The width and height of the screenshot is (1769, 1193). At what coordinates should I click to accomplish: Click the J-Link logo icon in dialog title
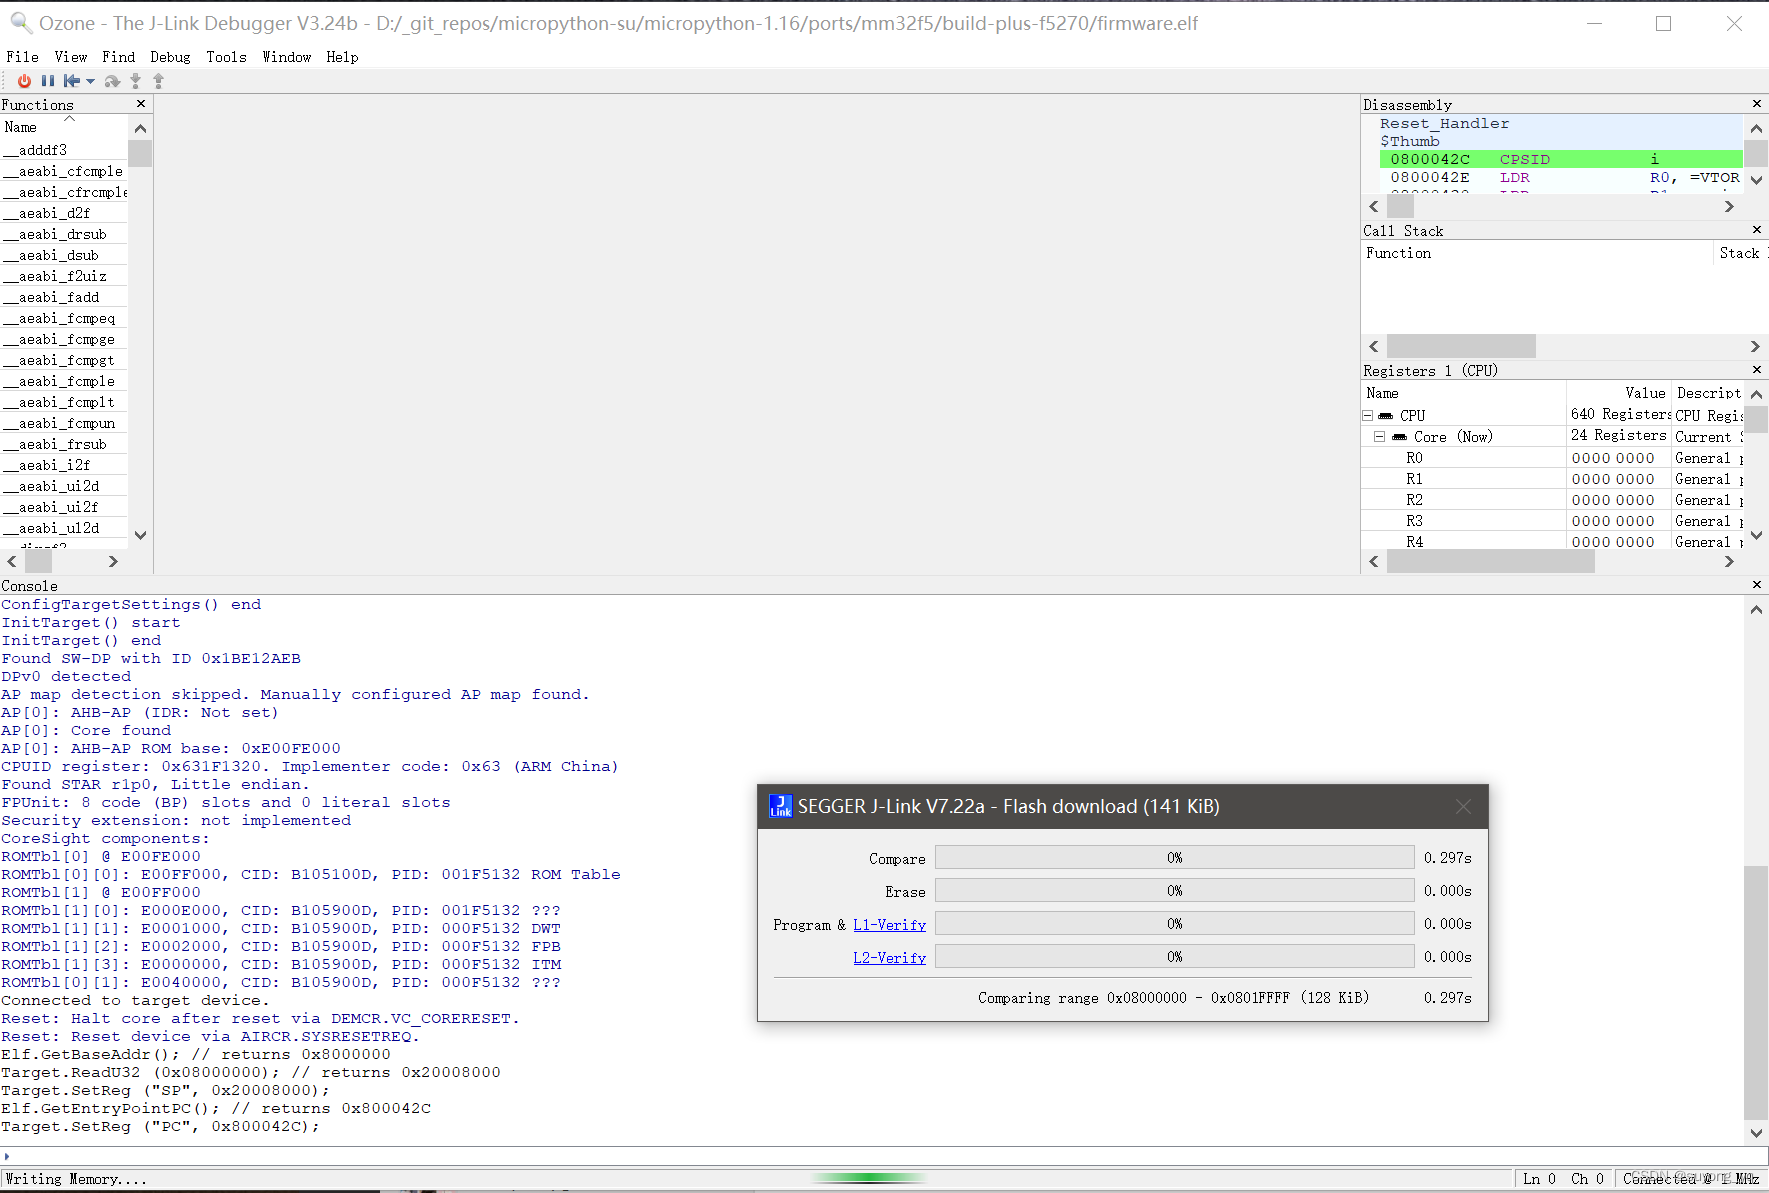(781, 806)
